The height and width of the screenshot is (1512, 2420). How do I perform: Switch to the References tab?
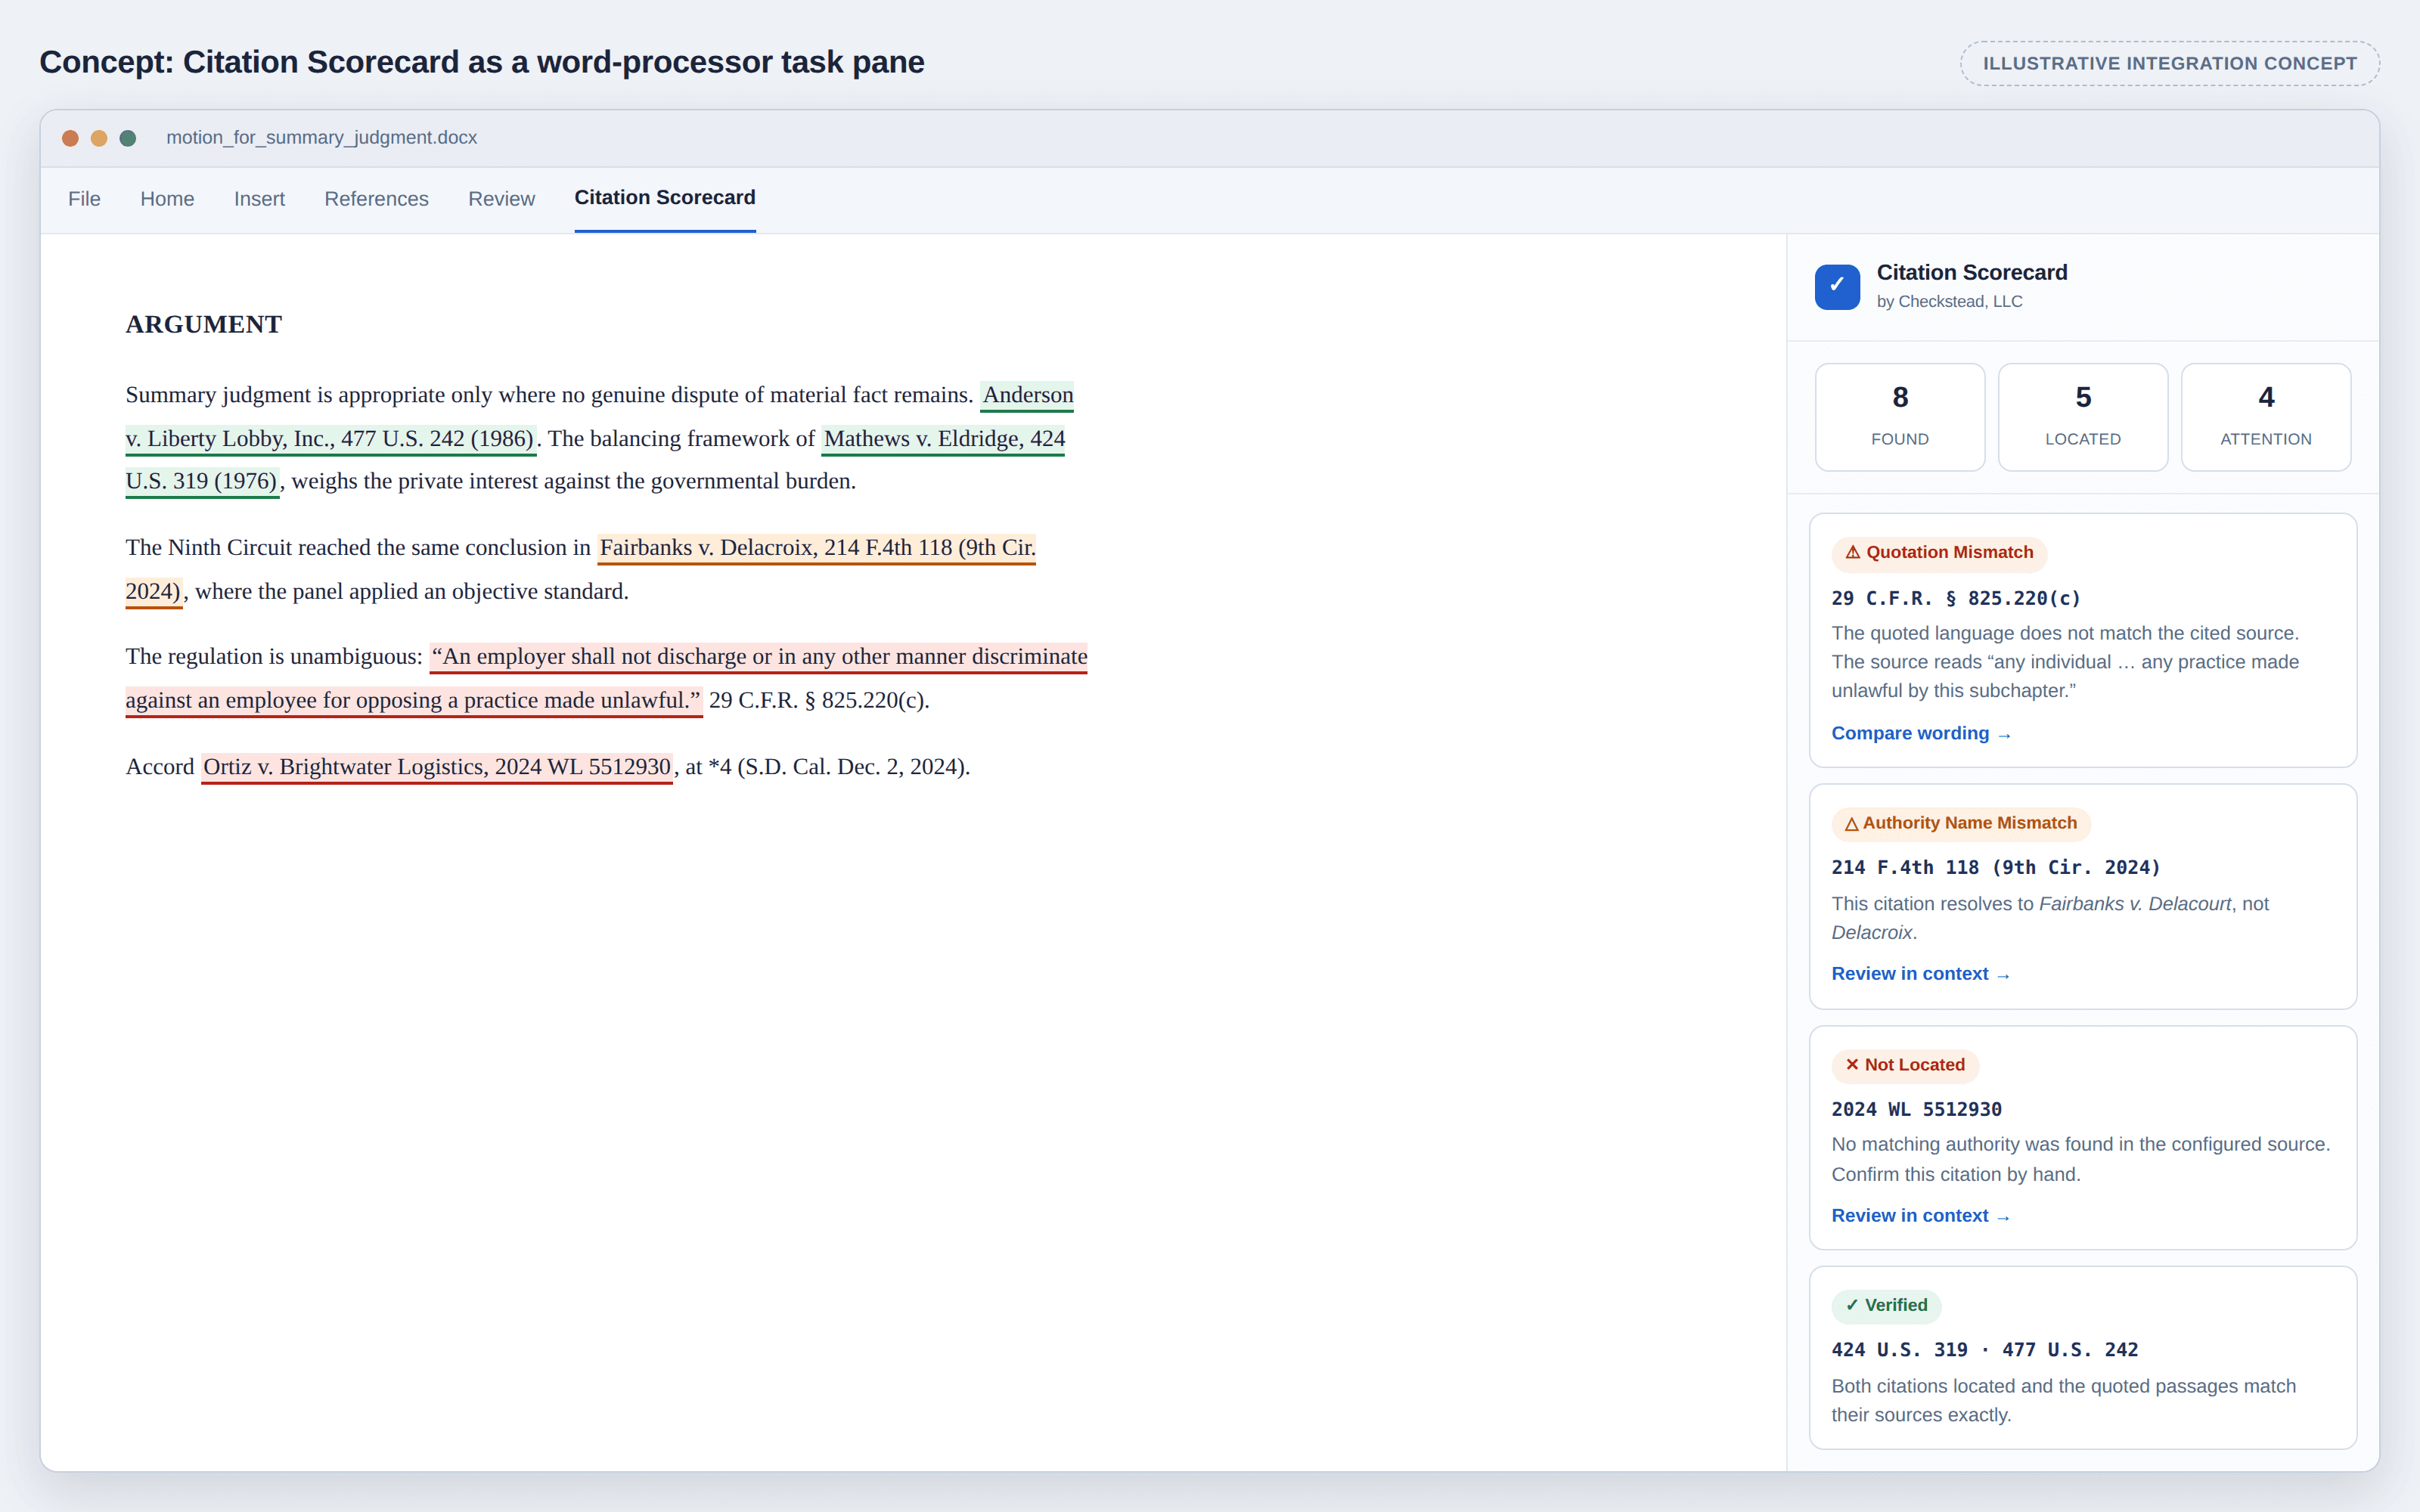(x=376, y=199)
